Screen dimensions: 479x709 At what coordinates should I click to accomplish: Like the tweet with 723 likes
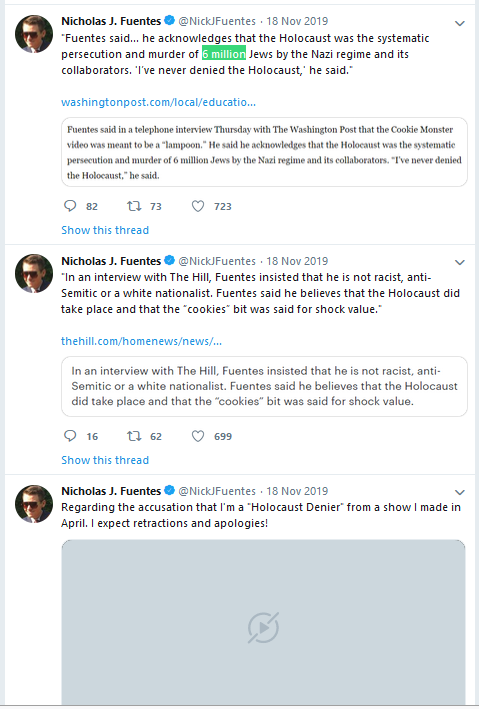pos(198,206)
